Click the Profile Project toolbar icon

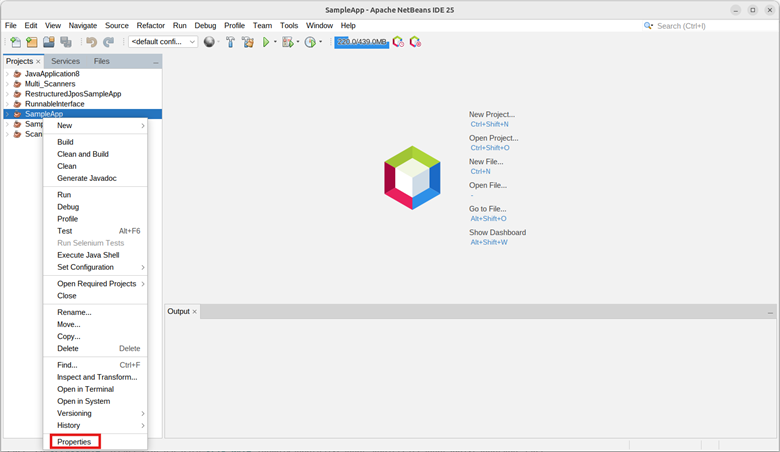pyautogui.click(x=311, y=42)
